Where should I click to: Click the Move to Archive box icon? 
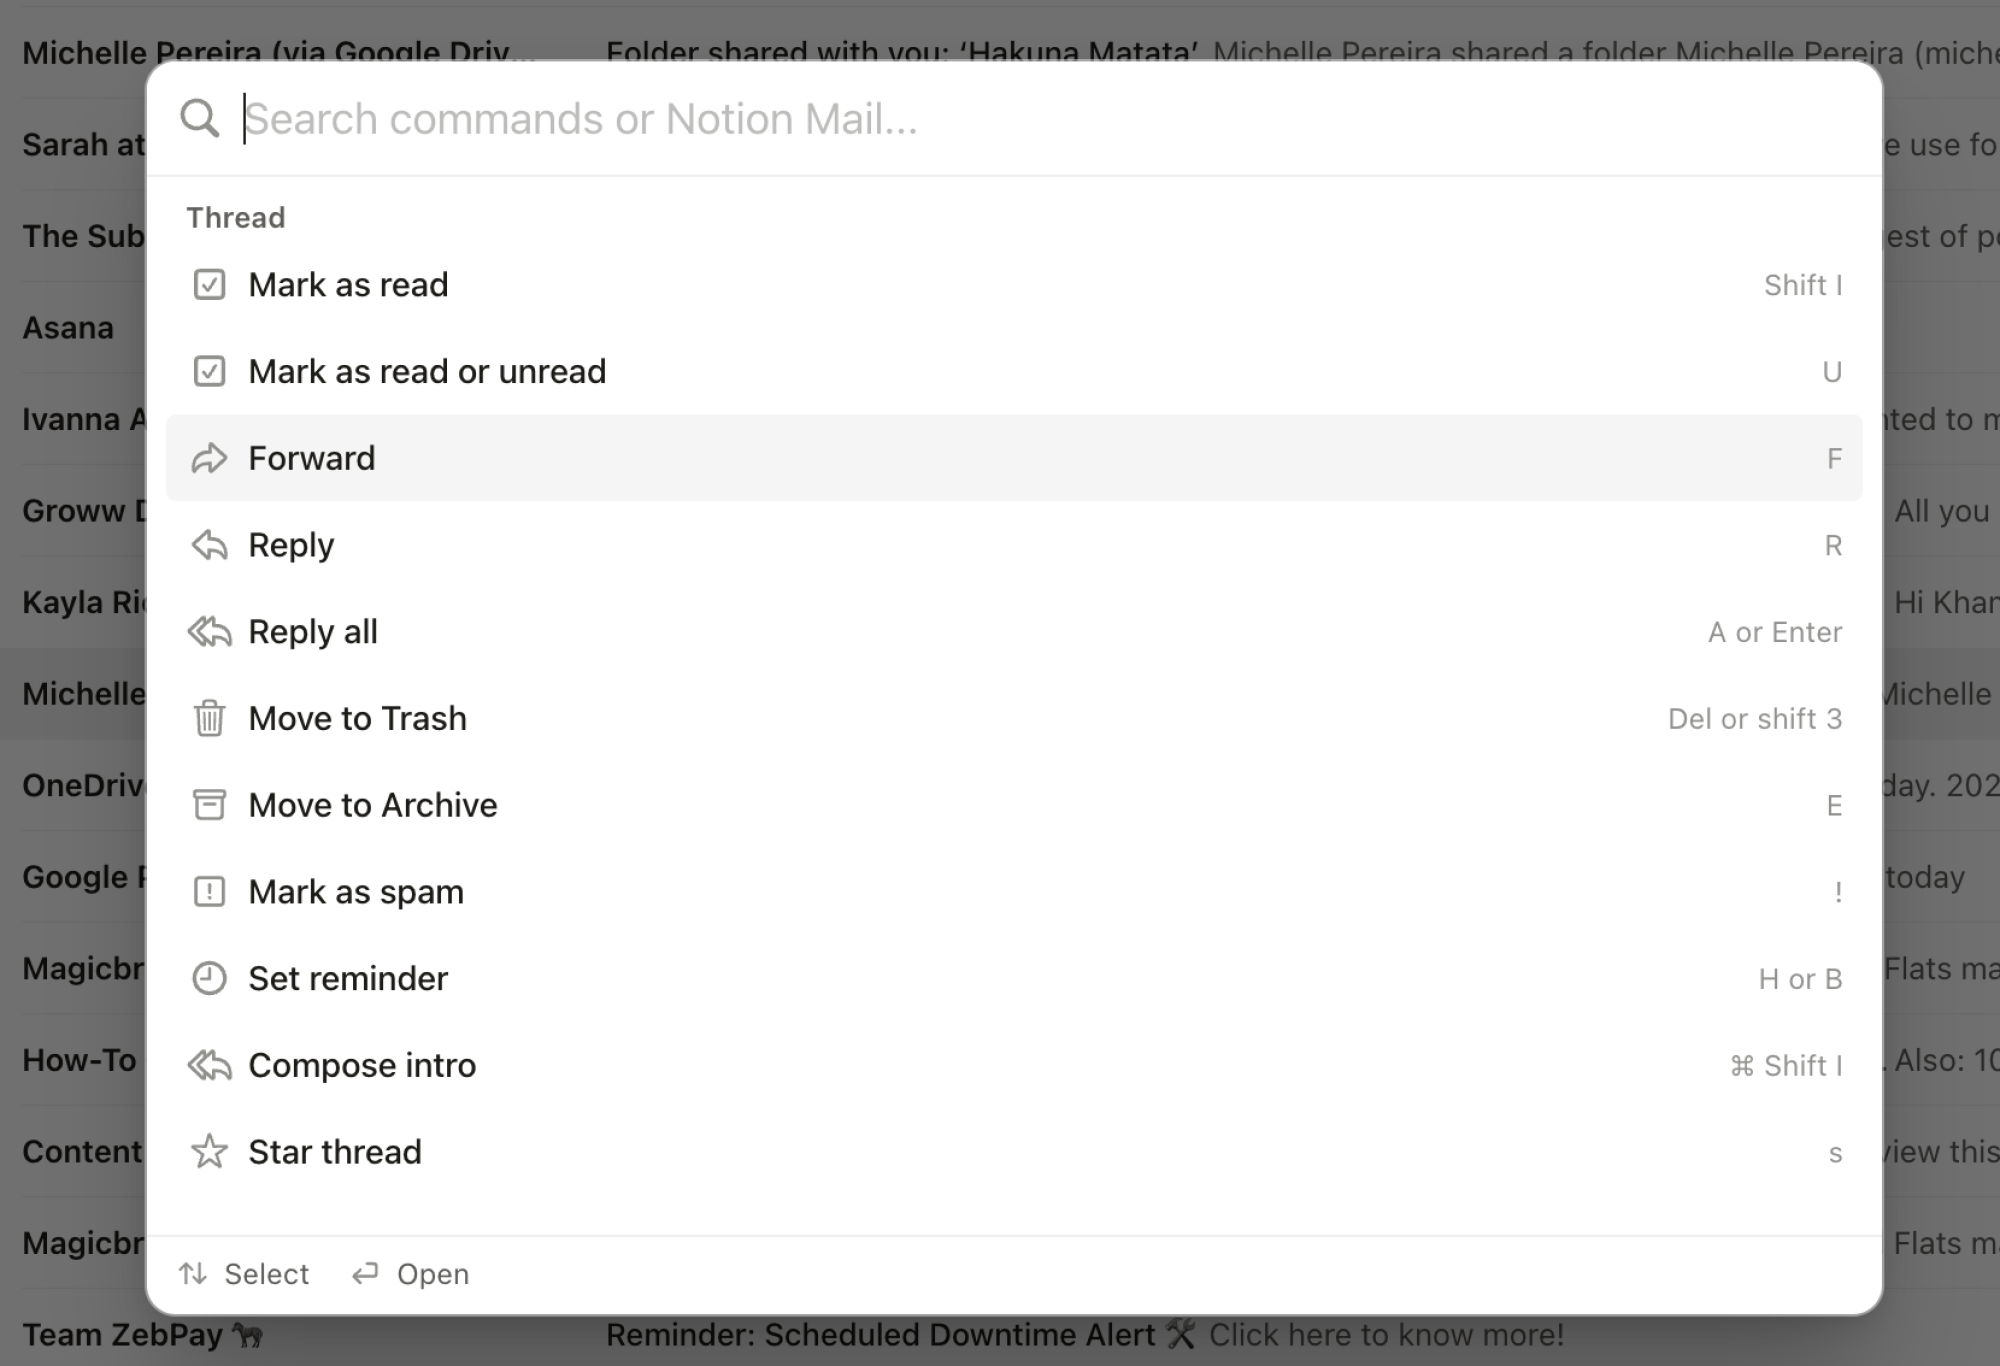pos(209,804)
